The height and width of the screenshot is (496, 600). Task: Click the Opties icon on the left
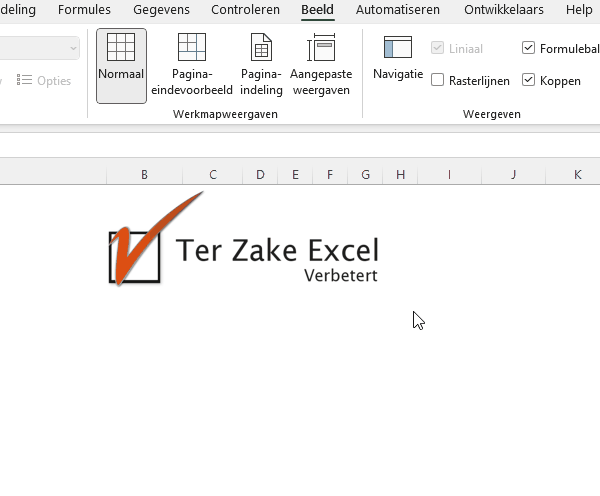pyautogui.click(x=25, y=80)
